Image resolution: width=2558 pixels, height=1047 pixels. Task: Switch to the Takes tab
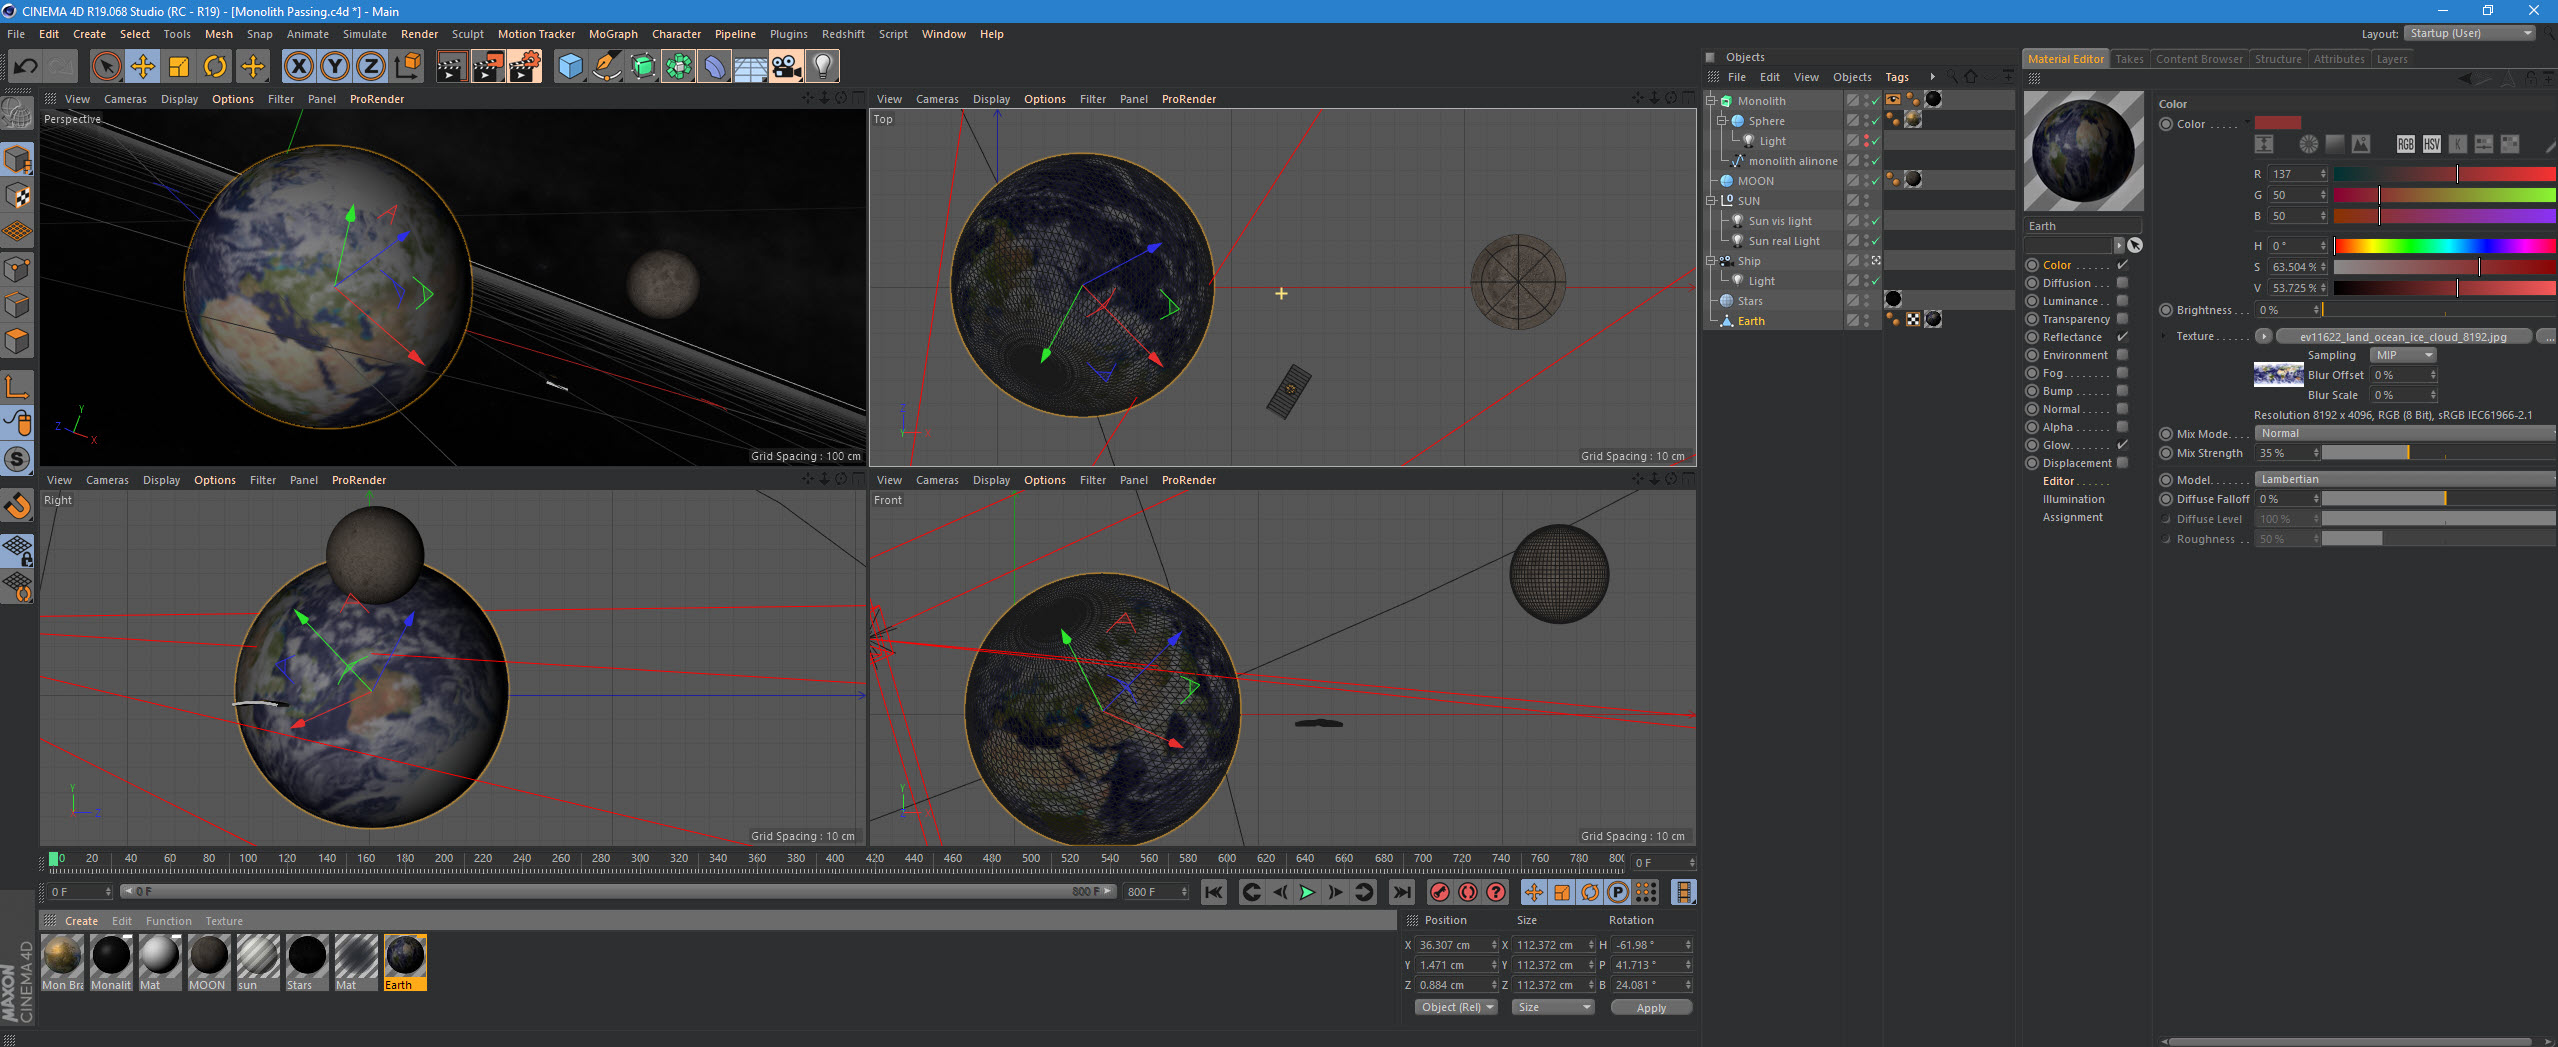point(2129,59)
